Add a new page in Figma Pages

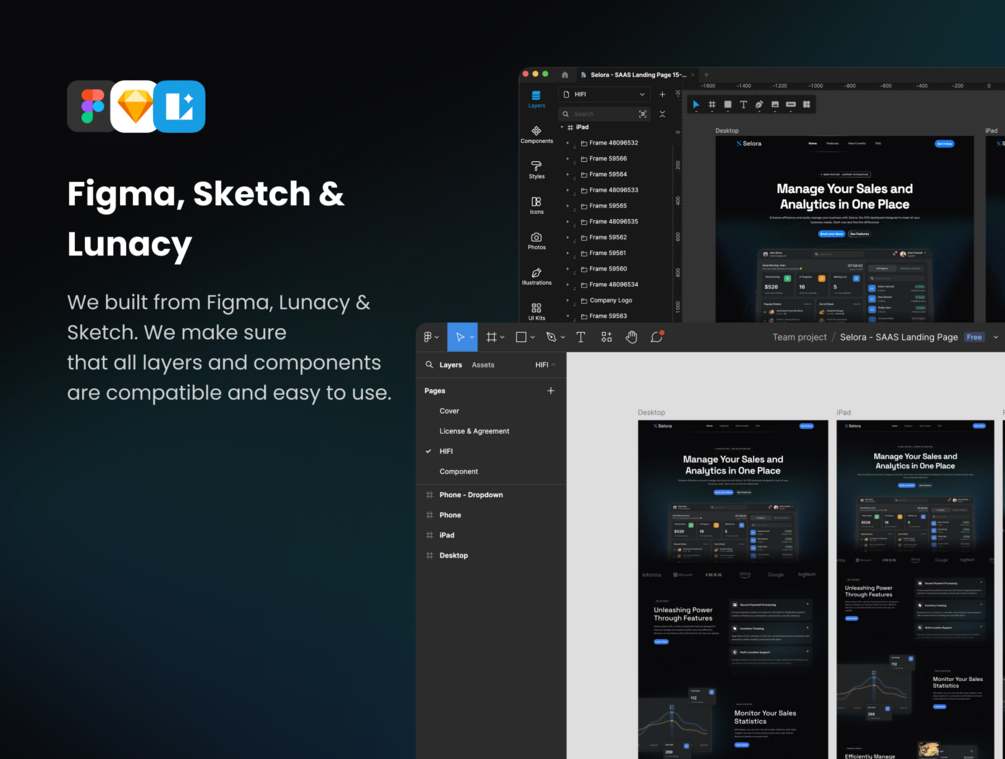coord(551,390)
